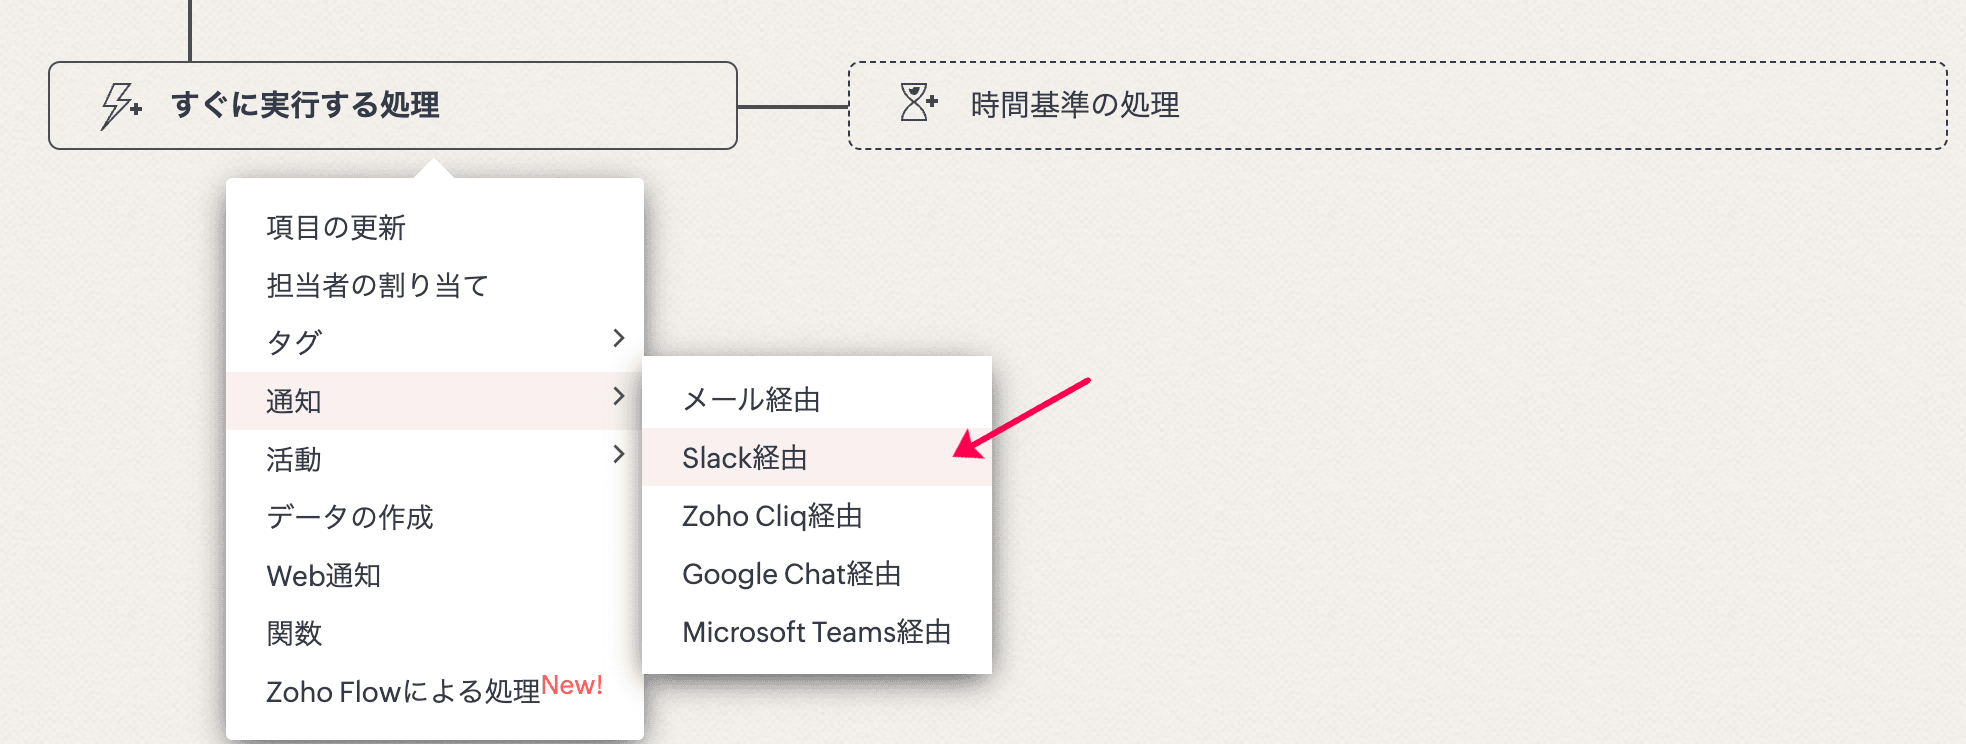The width and height of the screenshot is (1966, 744).
Task: Select Zoho Flowによる処理 option
Action: pyautogui.click(x=403, y=691)
